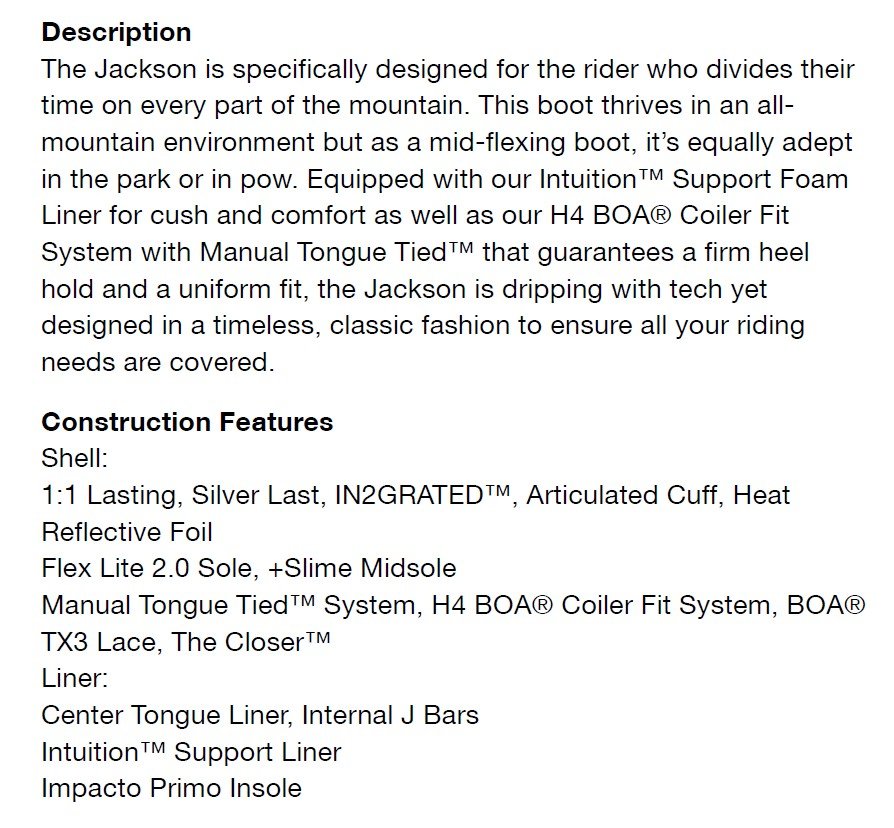
Task: Click the Impacto Primo Insole line
Action: point(172,789)
